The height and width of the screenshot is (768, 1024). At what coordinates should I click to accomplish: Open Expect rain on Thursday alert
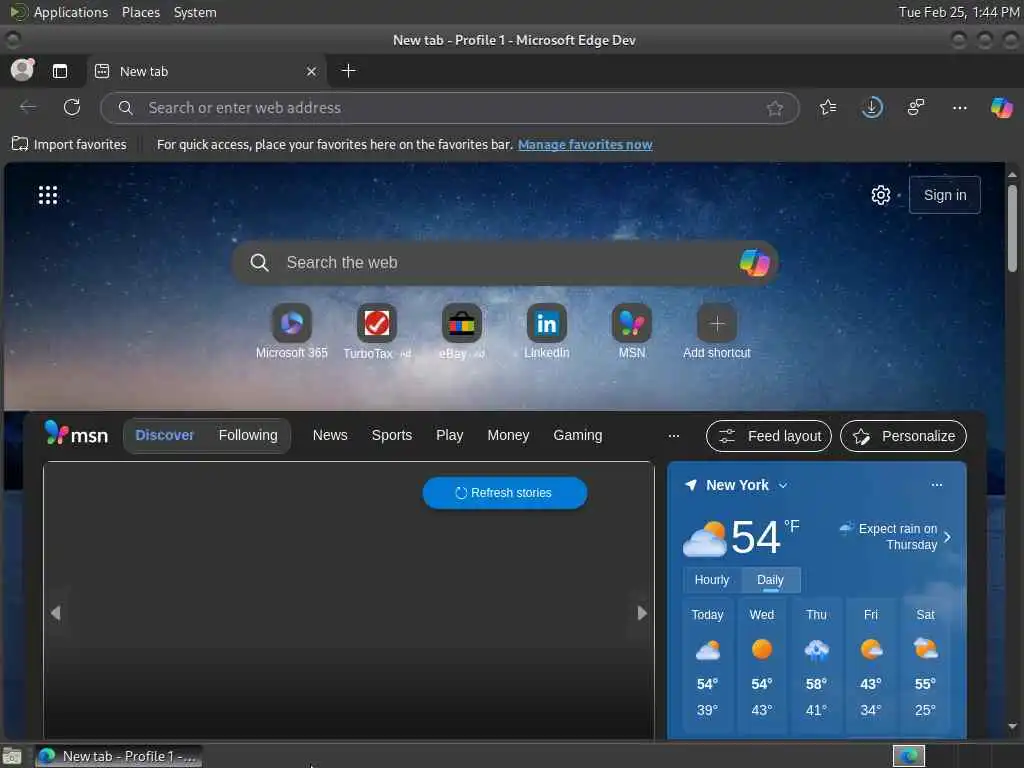(x=895, y=536)
